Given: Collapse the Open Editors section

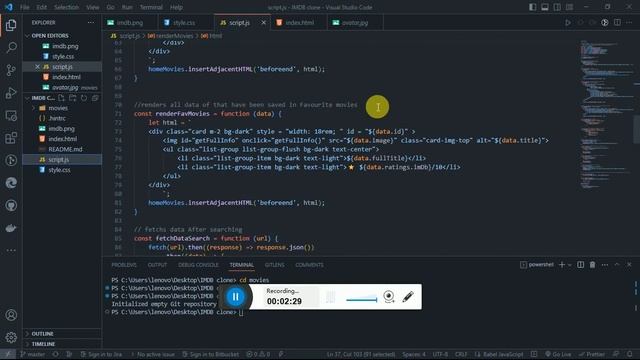Looking at the screenshot, I should [x=27, y=36].
